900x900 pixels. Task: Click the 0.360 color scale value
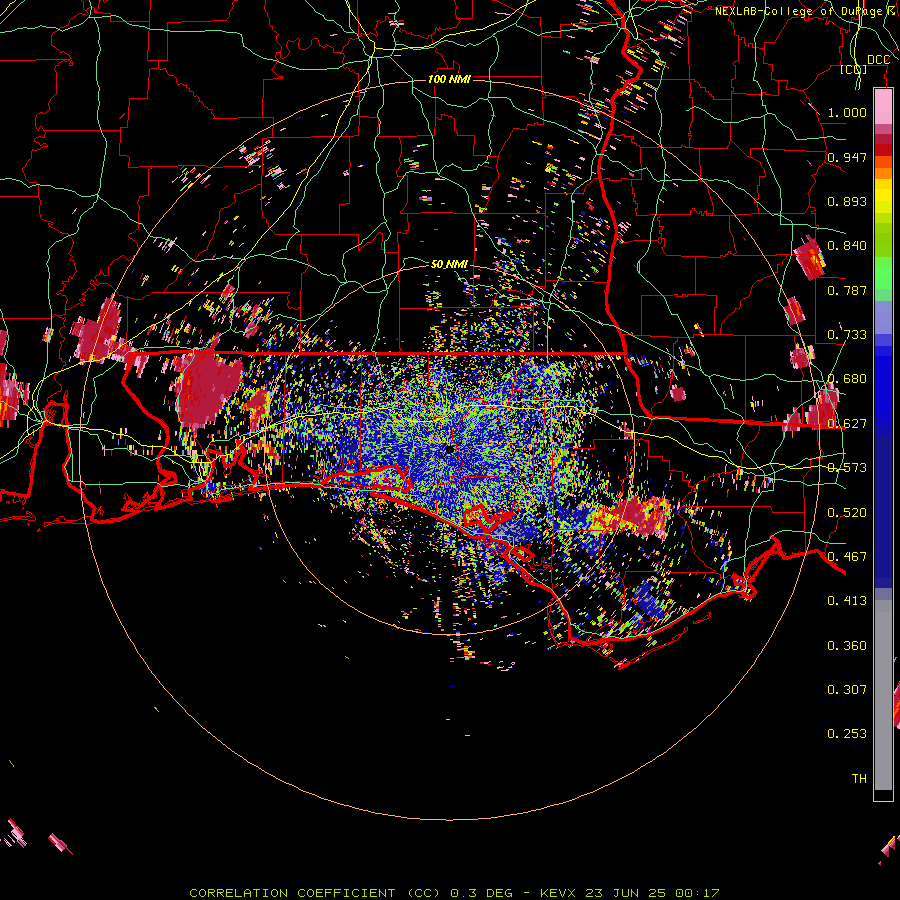[x=847, y=645]
